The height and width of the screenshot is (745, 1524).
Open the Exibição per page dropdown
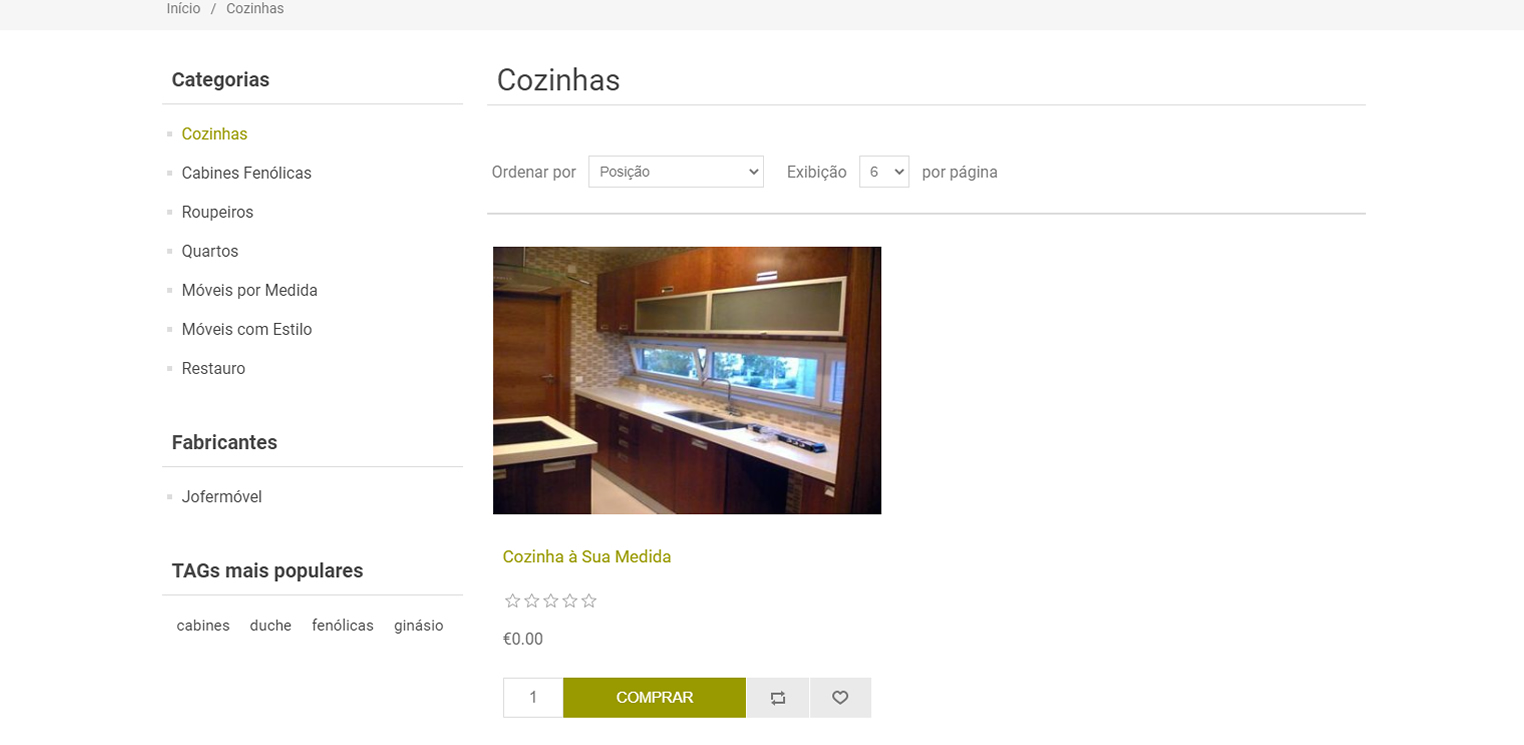click(x=884, y=172)
